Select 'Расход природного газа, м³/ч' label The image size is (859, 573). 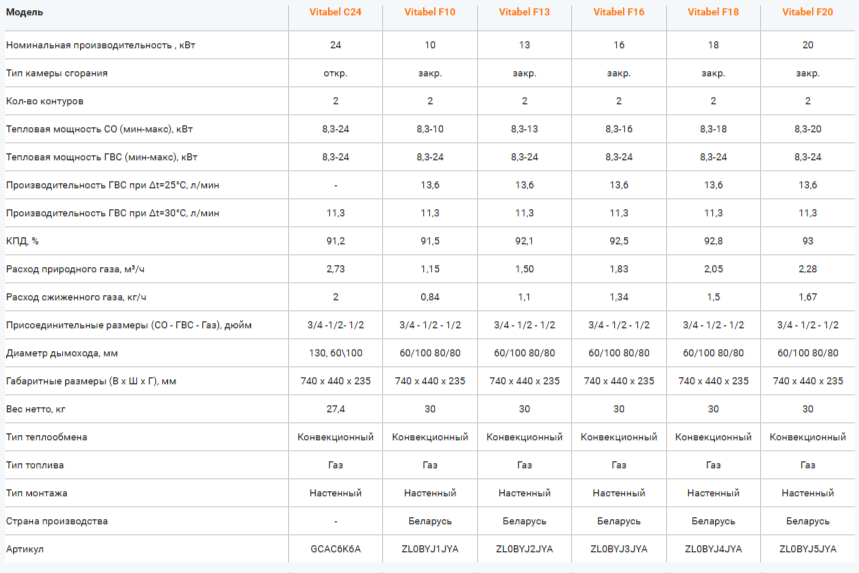click(75, 269)
